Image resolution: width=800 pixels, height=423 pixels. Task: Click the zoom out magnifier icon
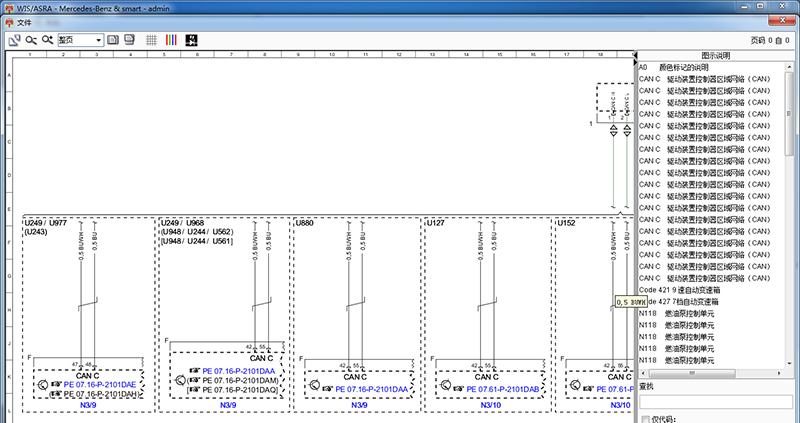(x=31, y=40)
